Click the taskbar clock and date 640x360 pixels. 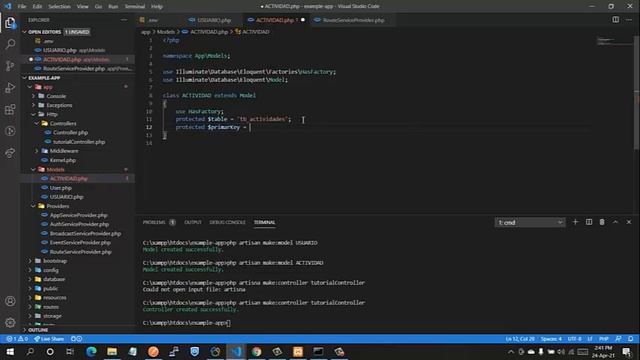(x=603, y=351)
